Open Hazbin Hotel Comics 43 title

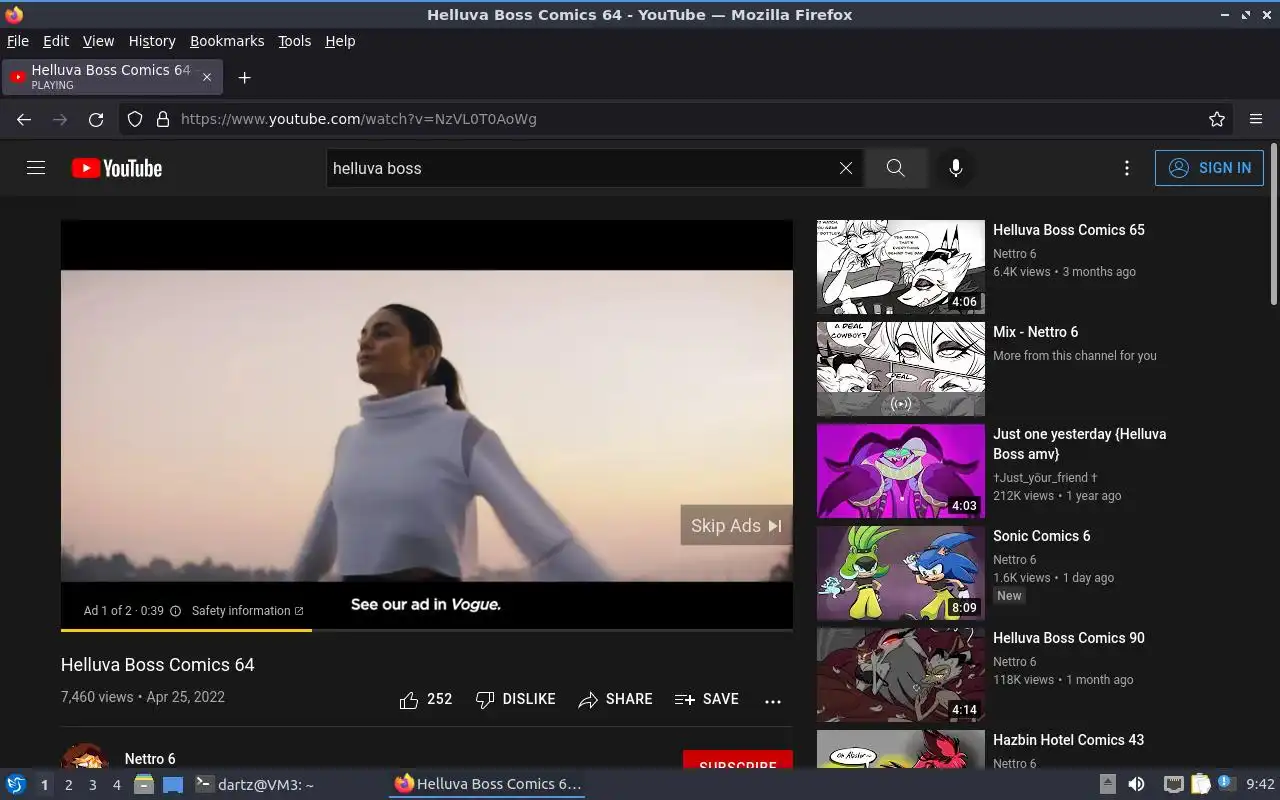tap(1068, 740)
